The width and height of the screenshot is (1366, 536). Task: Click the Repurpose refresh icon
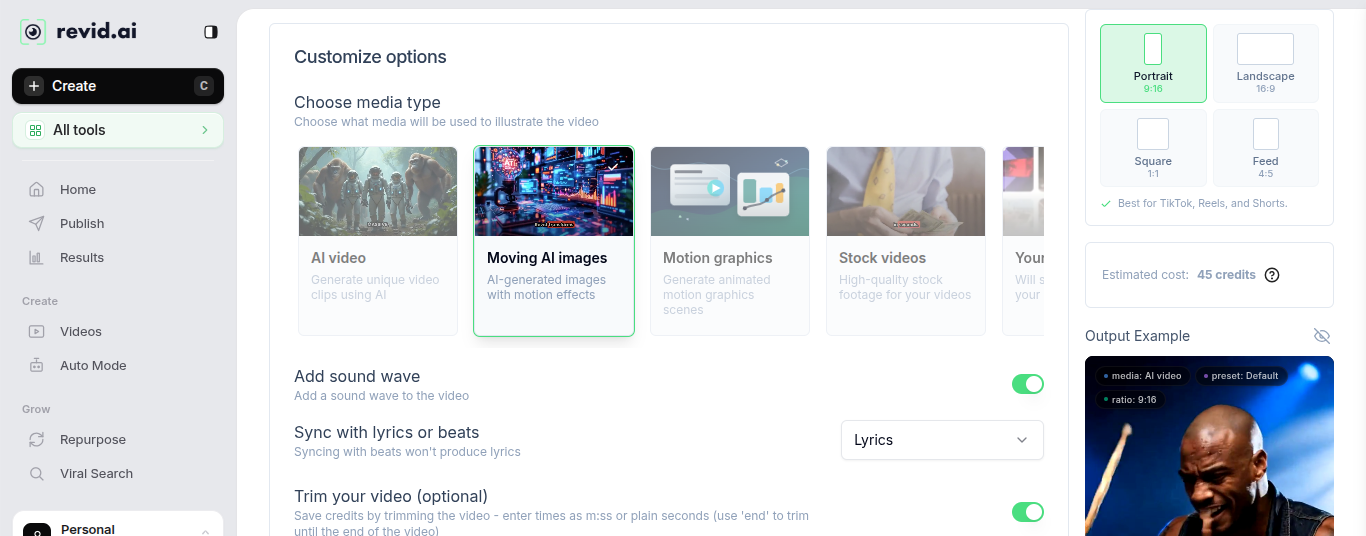point(37,440)
